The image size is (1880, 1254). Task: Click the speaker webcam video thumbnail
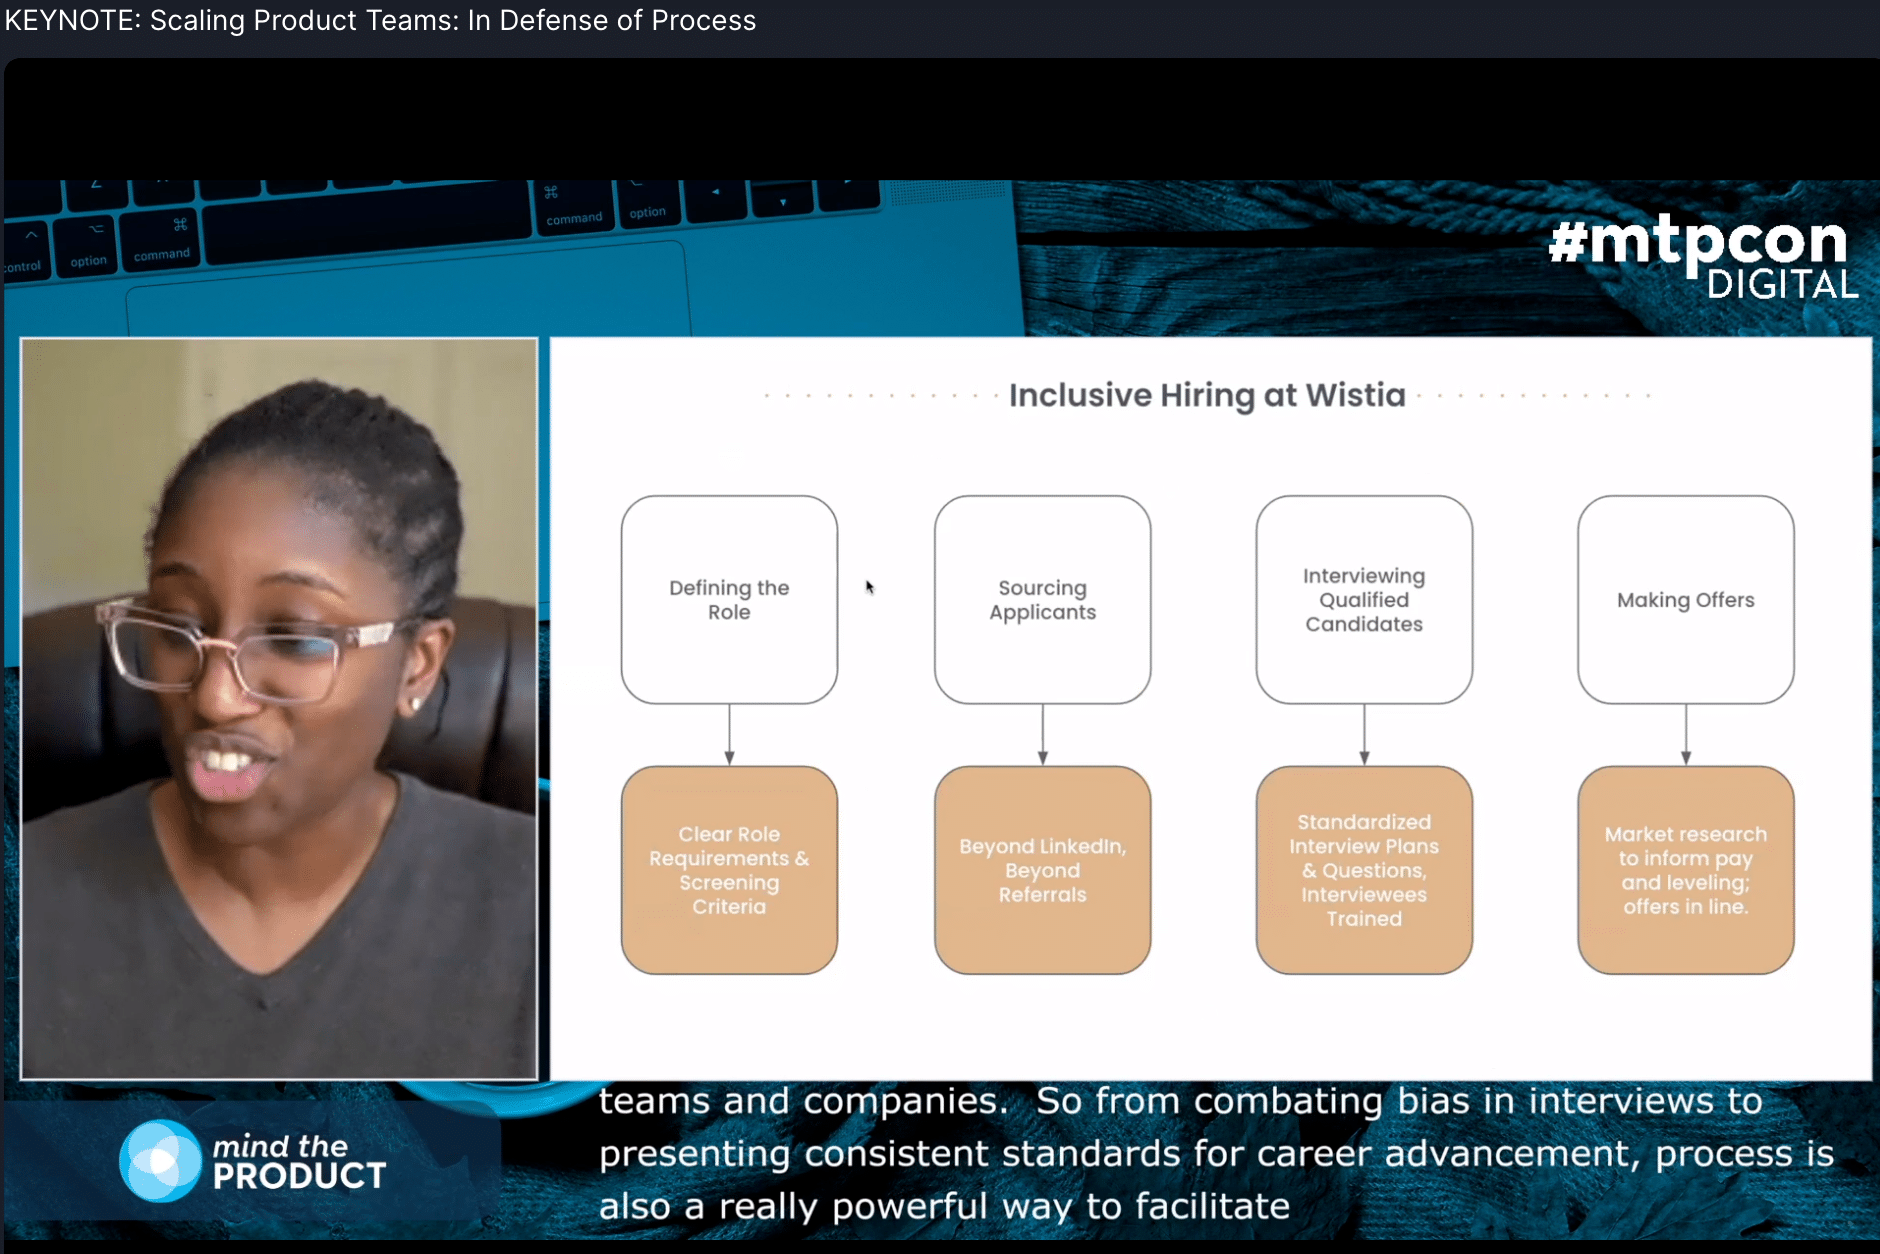[279, 709]
